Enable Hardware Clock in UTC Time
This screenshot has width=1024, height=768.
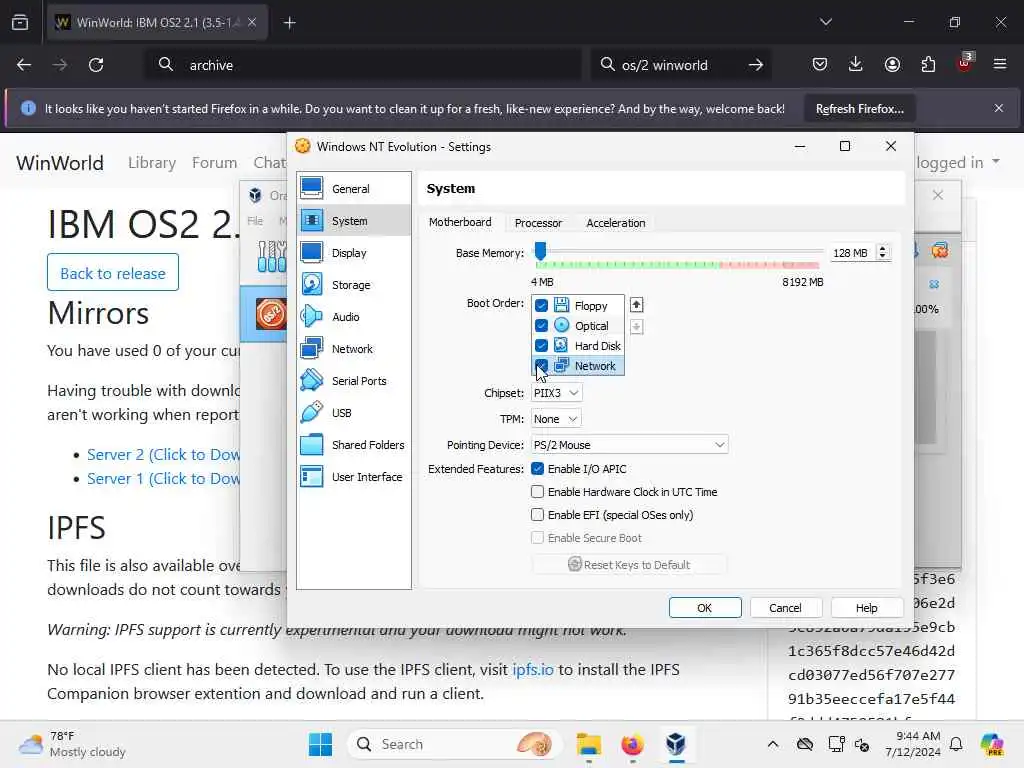(x=537, y=492)
